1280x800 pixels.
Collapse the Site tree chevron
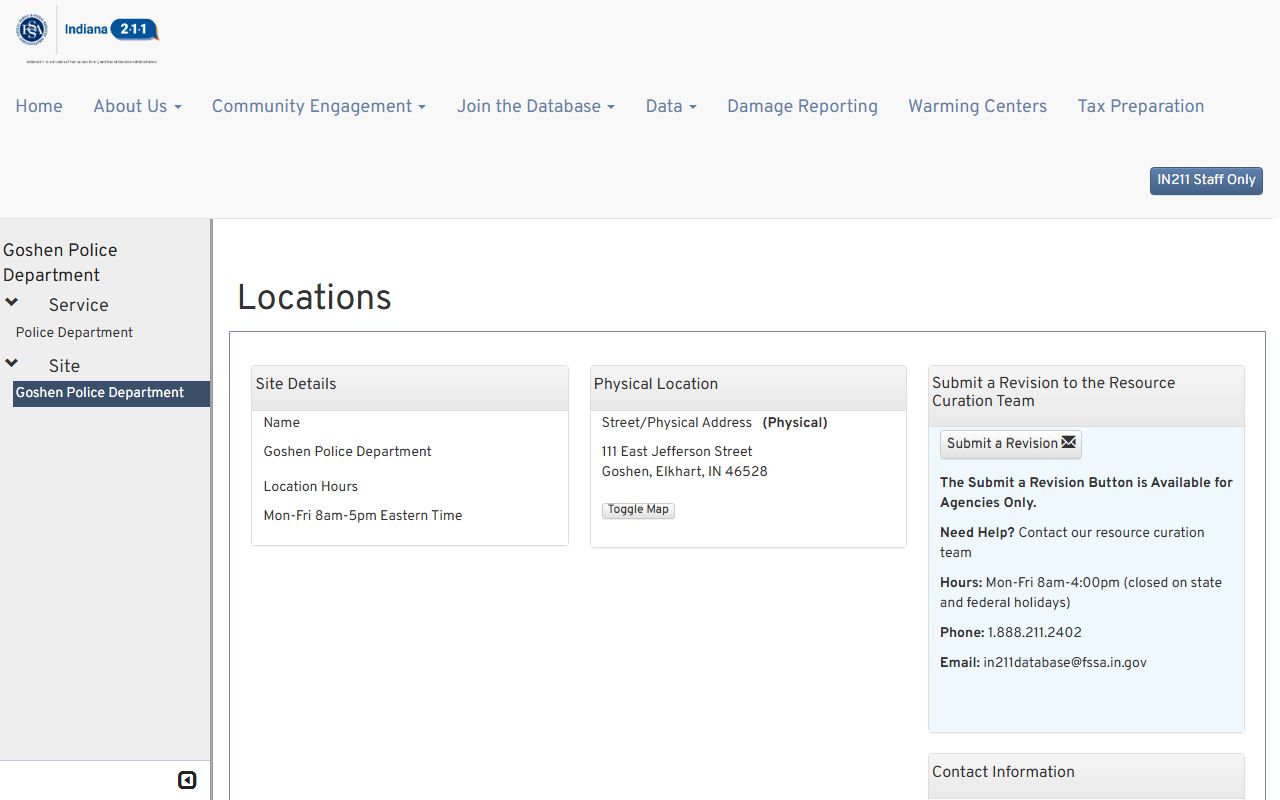(12, 364)
